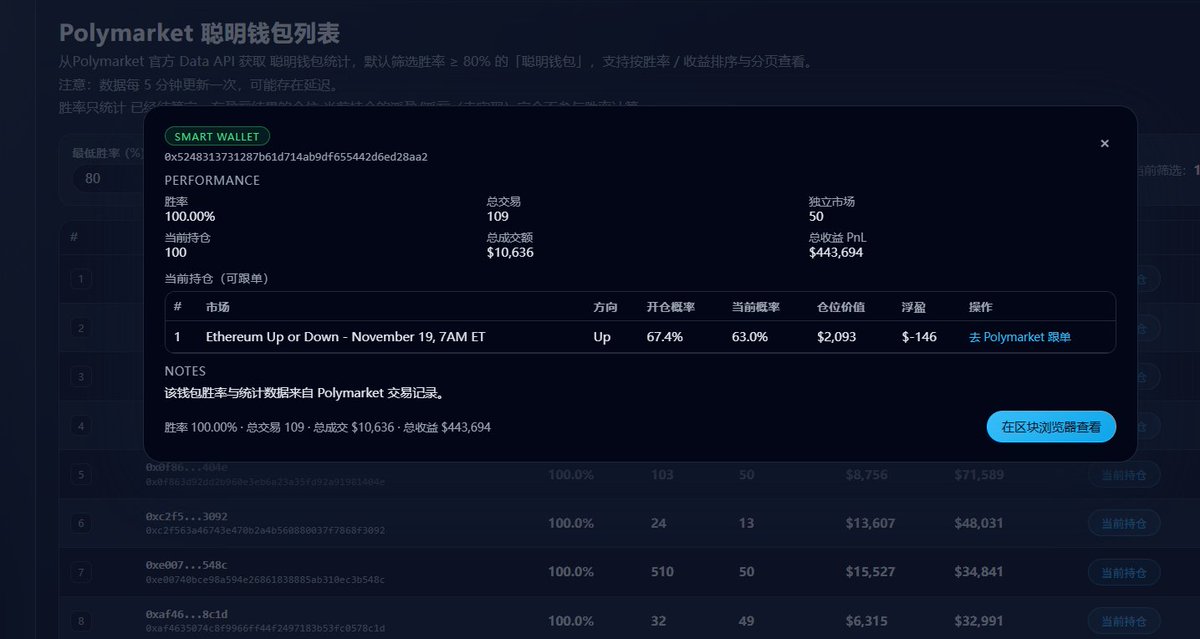
Task: Click PnL $34,841 in row 7
Action: [x=979, y=572]
